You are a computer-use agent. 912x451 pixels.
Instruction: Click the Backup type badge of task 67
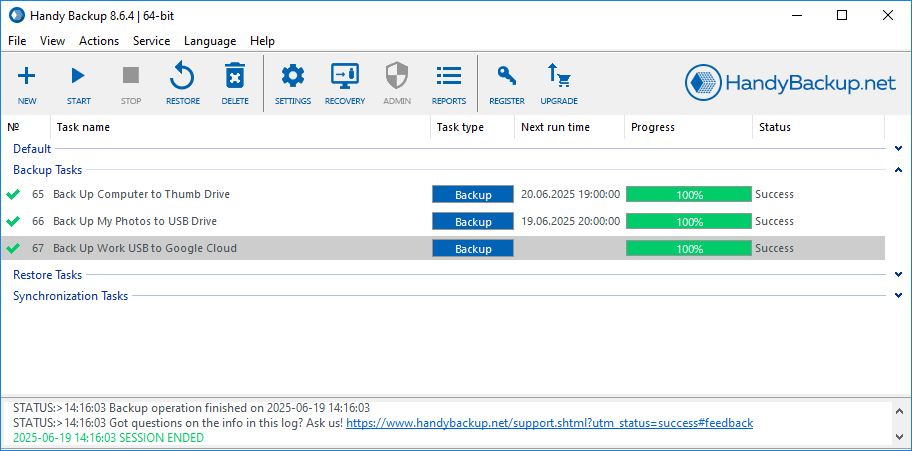point(473,248)
